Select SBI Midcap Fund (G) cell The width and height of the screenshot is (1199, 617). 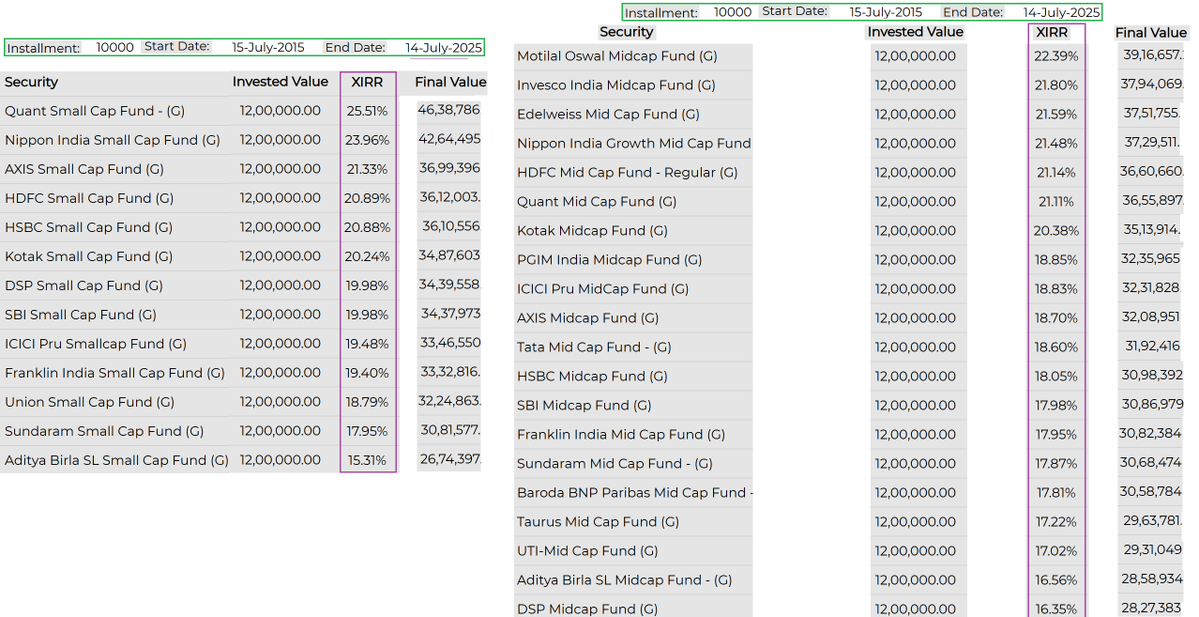pos(584,404)
